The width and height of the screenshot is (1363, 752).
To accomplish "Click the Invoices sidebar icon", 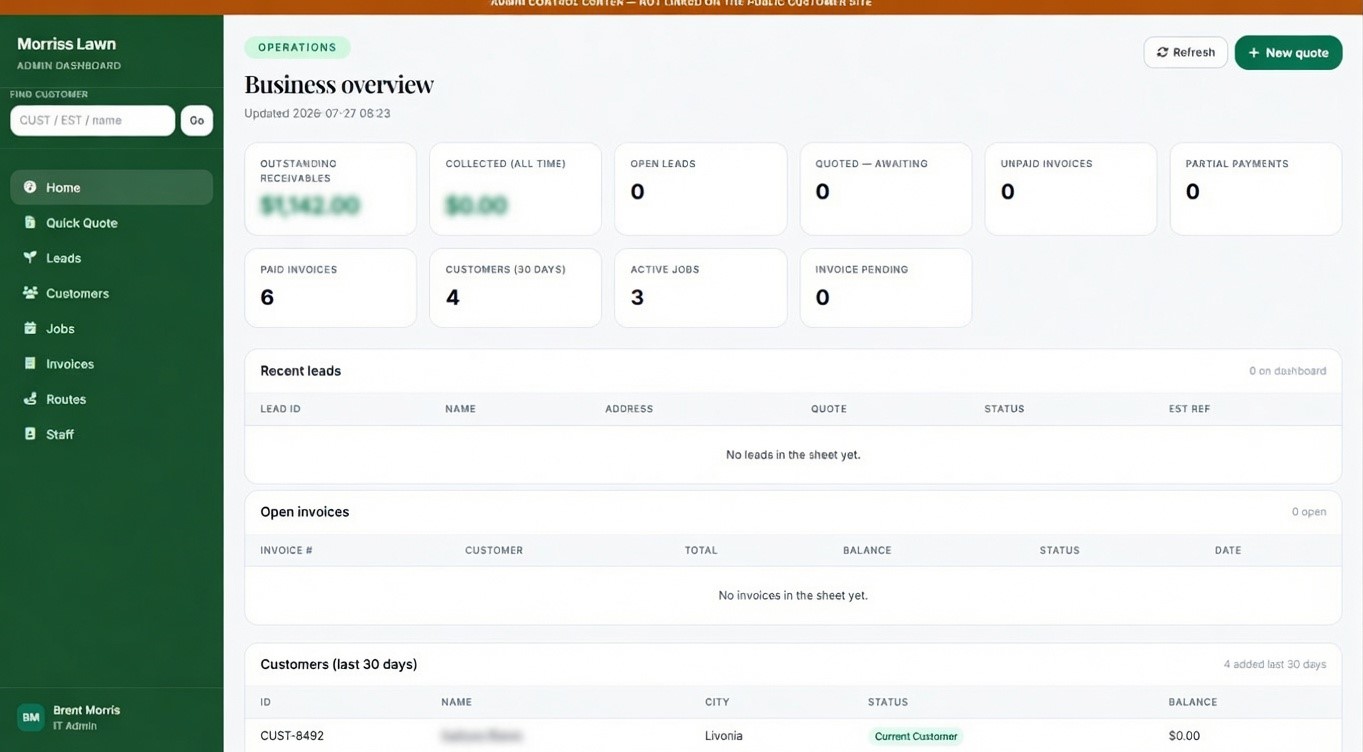I will (30, 363).
